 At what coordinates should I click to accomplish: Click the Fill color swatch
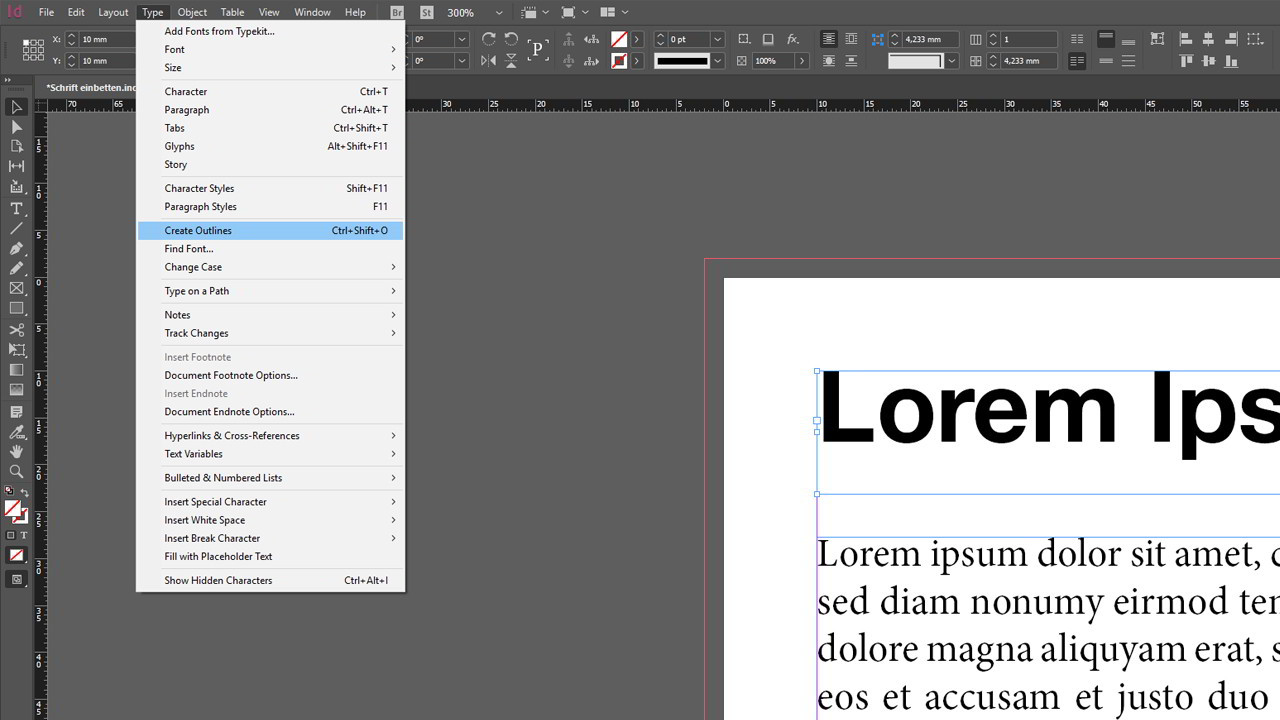point(13,508)
